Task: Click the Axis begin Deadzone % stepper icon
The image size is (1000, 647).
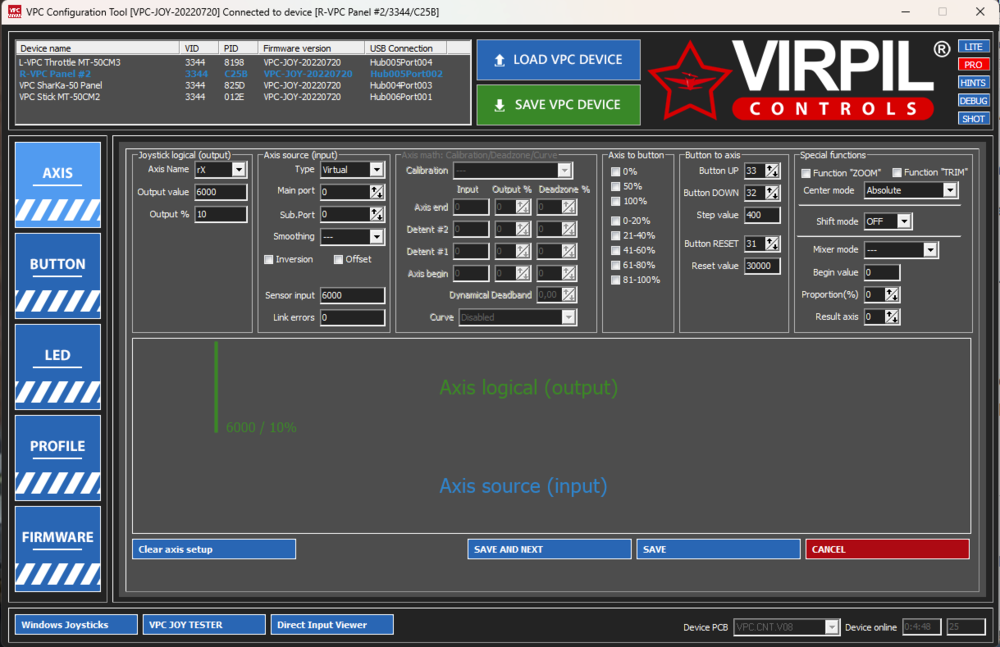Action: [569, 274]
